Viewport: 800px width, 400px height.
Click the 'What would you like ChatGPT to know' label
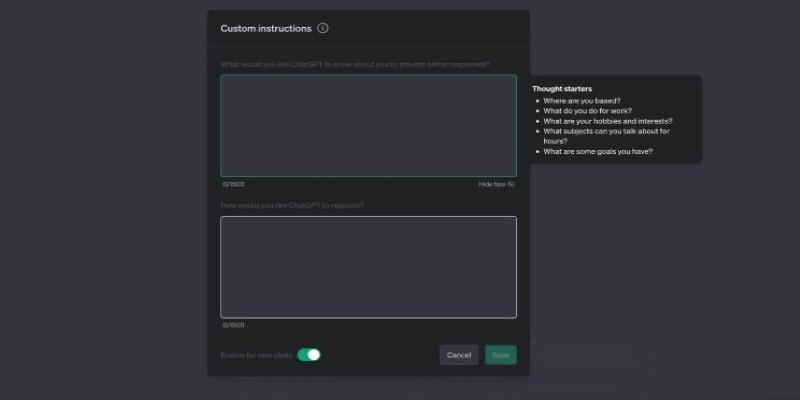[x=355, y=65]
